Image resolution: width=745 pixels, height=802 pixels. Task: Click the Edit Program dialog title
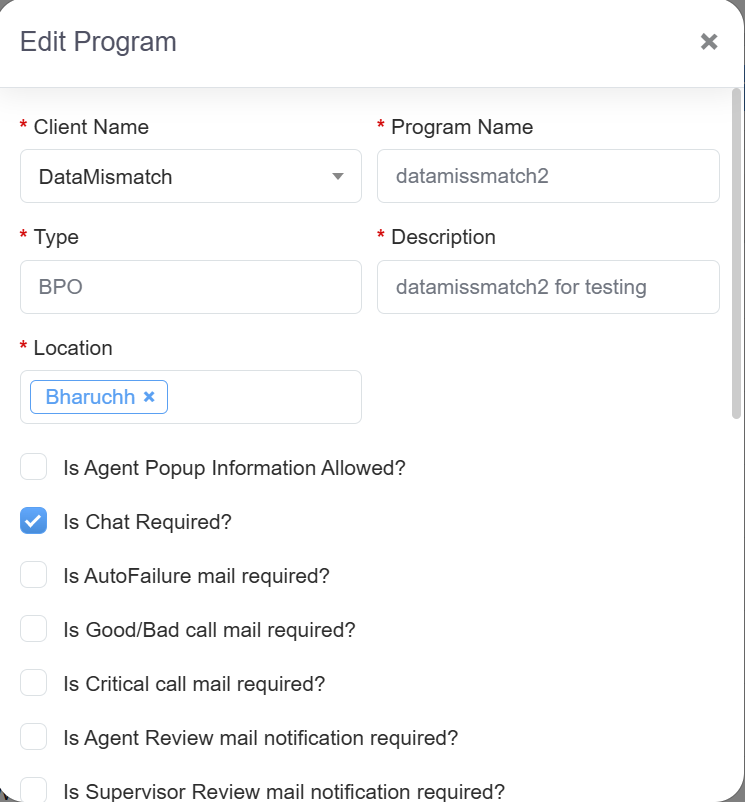98,42
